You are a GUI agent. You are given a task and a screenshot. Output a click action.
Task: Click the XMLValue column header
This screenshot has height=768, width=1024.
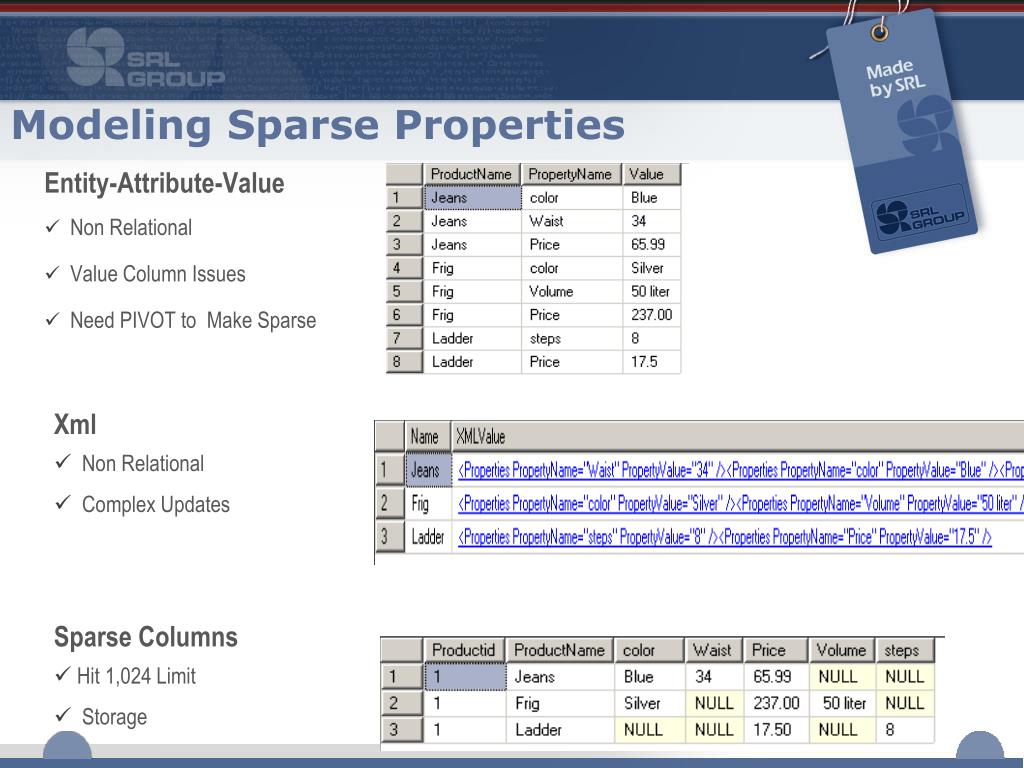point(738,436)
